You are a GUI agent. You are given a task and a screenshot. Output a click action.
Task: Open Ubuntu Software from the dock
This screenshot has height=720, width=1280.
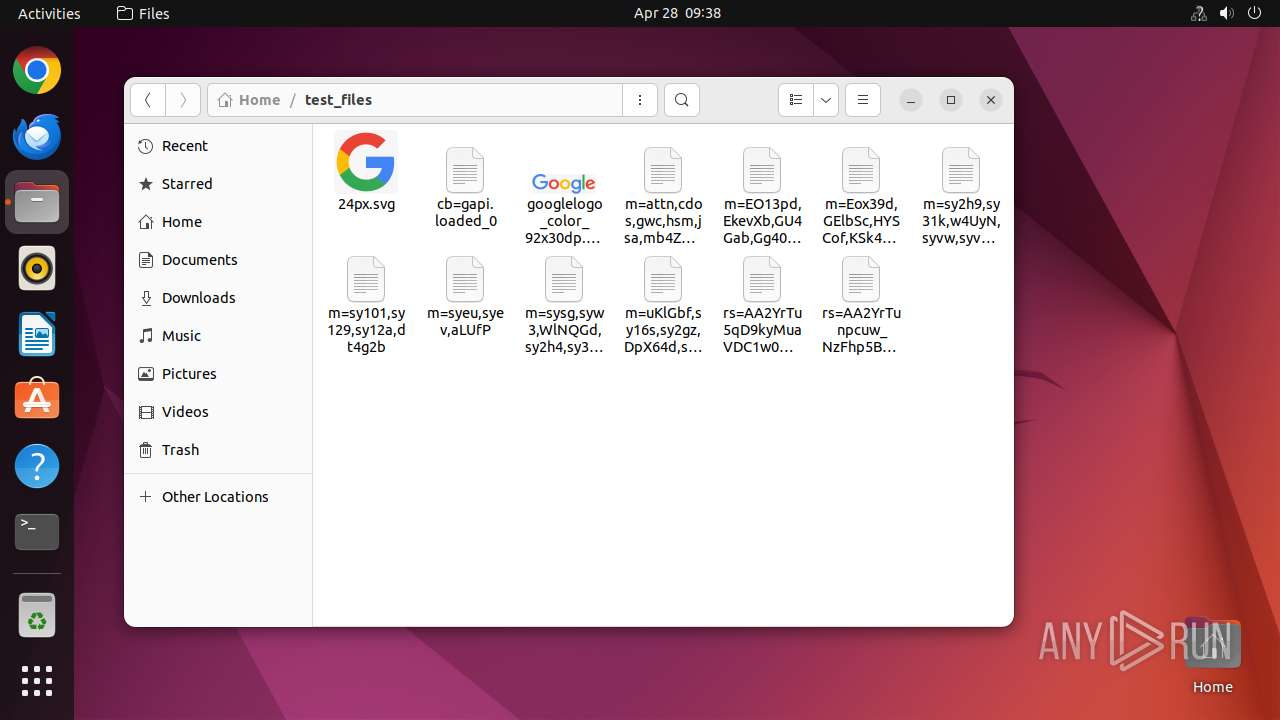coord(37,400)
